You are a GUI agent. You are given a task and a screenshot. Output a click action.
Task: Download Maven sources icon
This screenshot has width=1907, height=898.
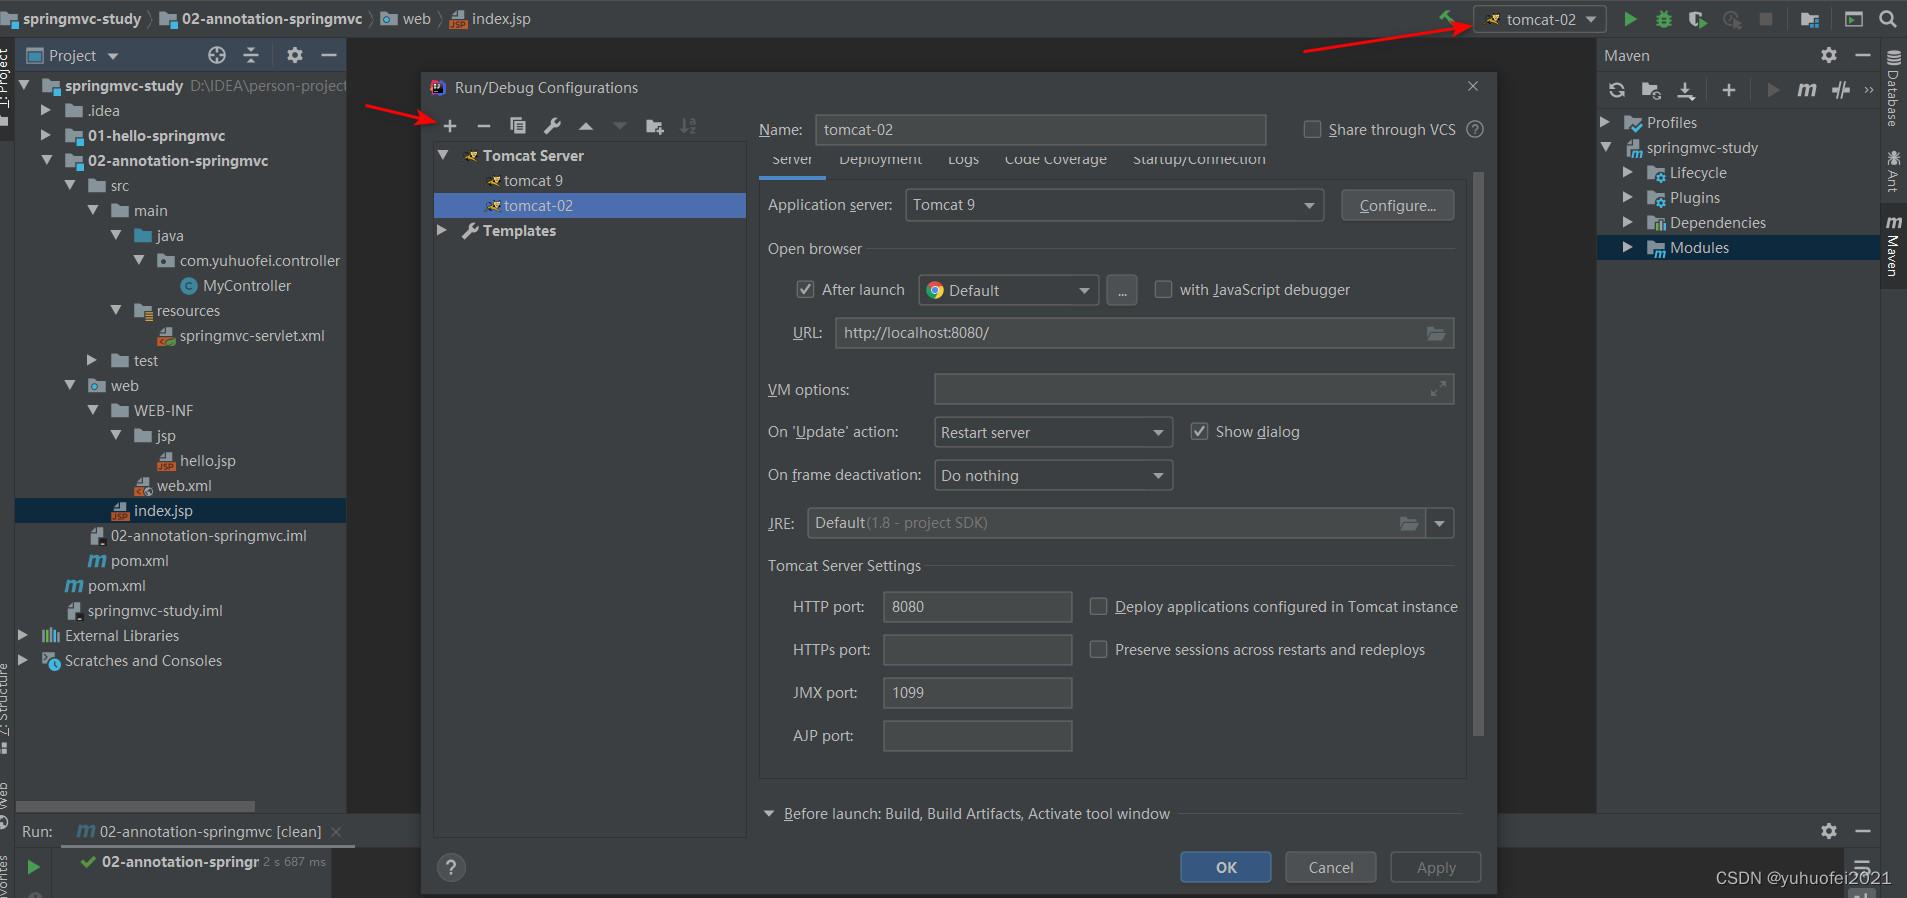point(1686,90)
